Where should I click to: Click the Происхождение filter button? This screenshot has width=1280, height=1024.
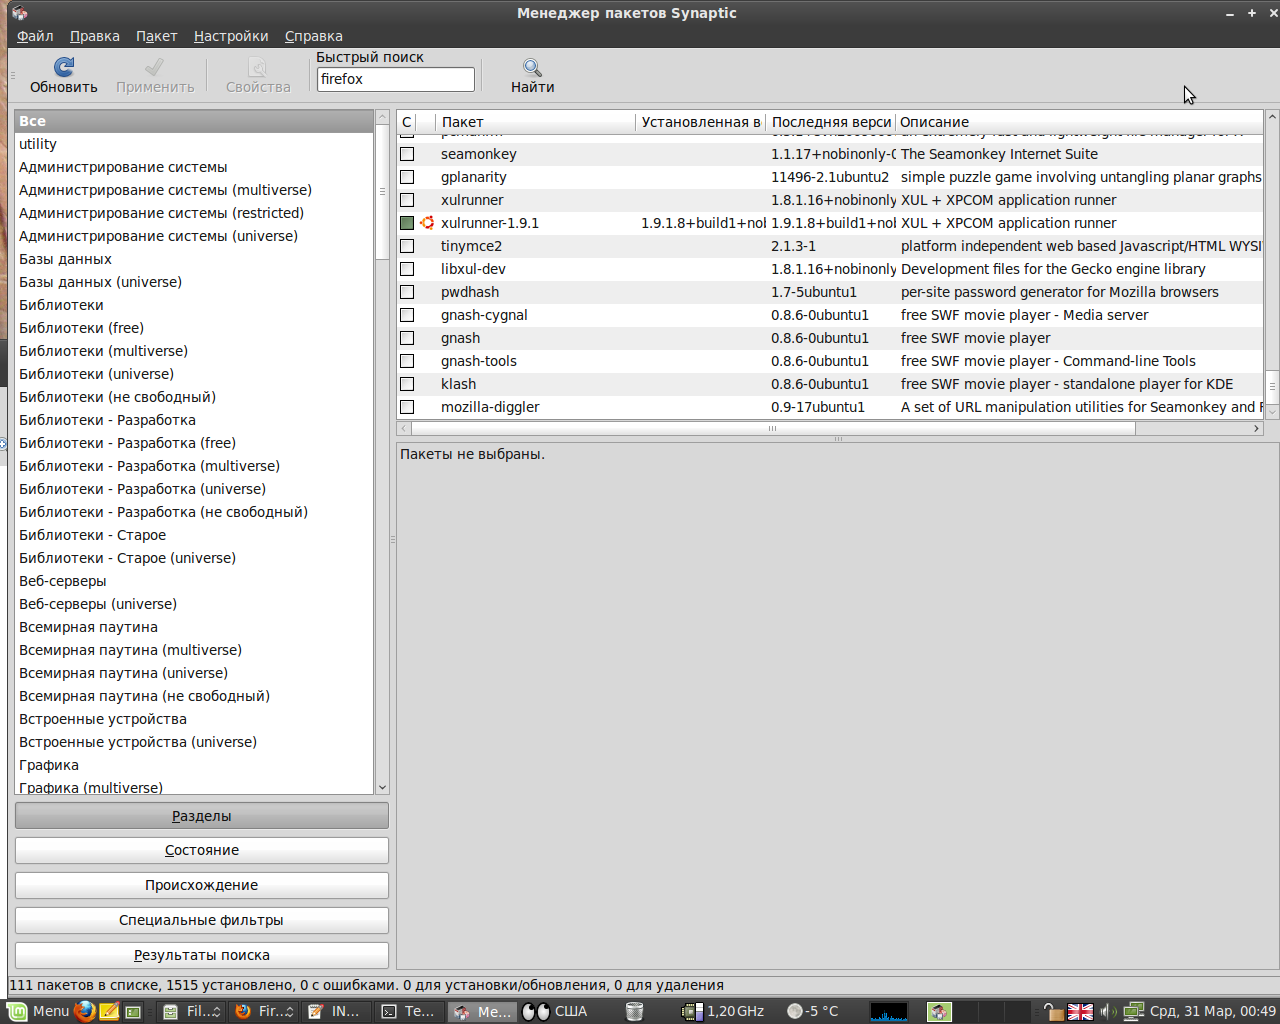[202, 885]
